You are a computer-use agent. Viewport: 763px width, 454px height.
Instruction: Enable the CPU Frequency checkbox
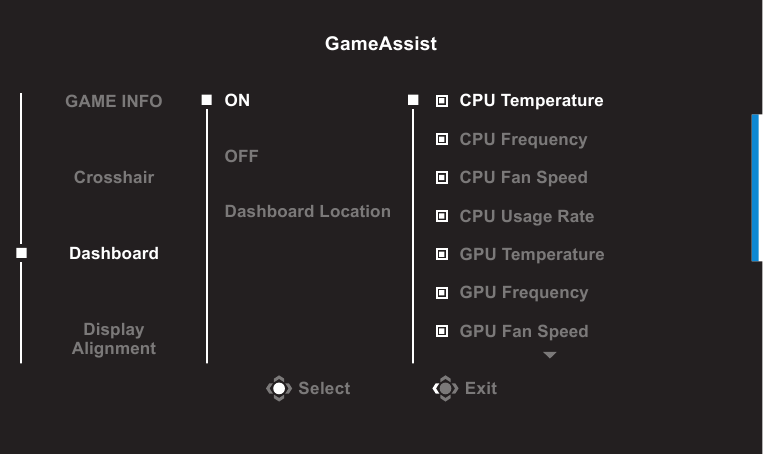click(442, 139)
